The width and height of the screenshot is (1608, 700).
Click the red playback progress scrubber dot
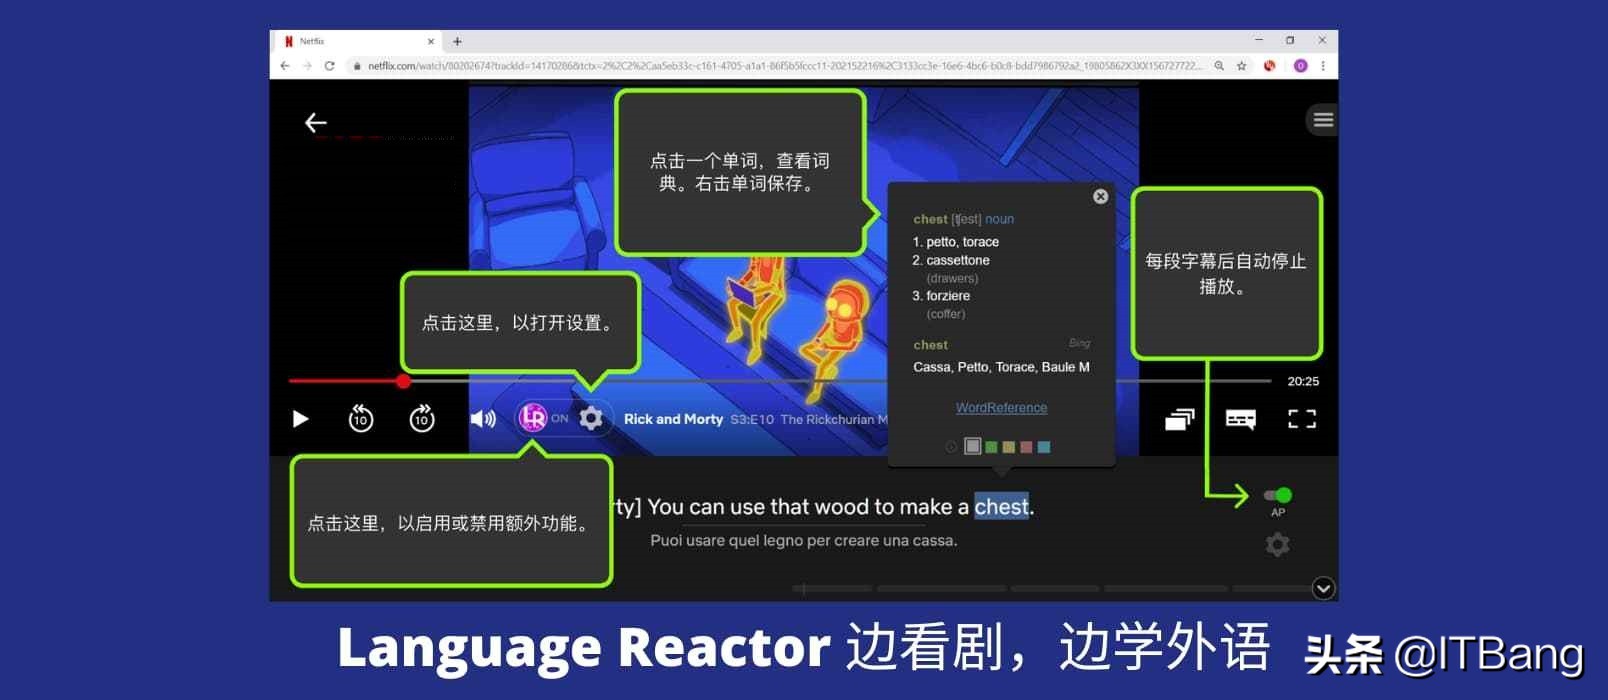coord(403,381)
